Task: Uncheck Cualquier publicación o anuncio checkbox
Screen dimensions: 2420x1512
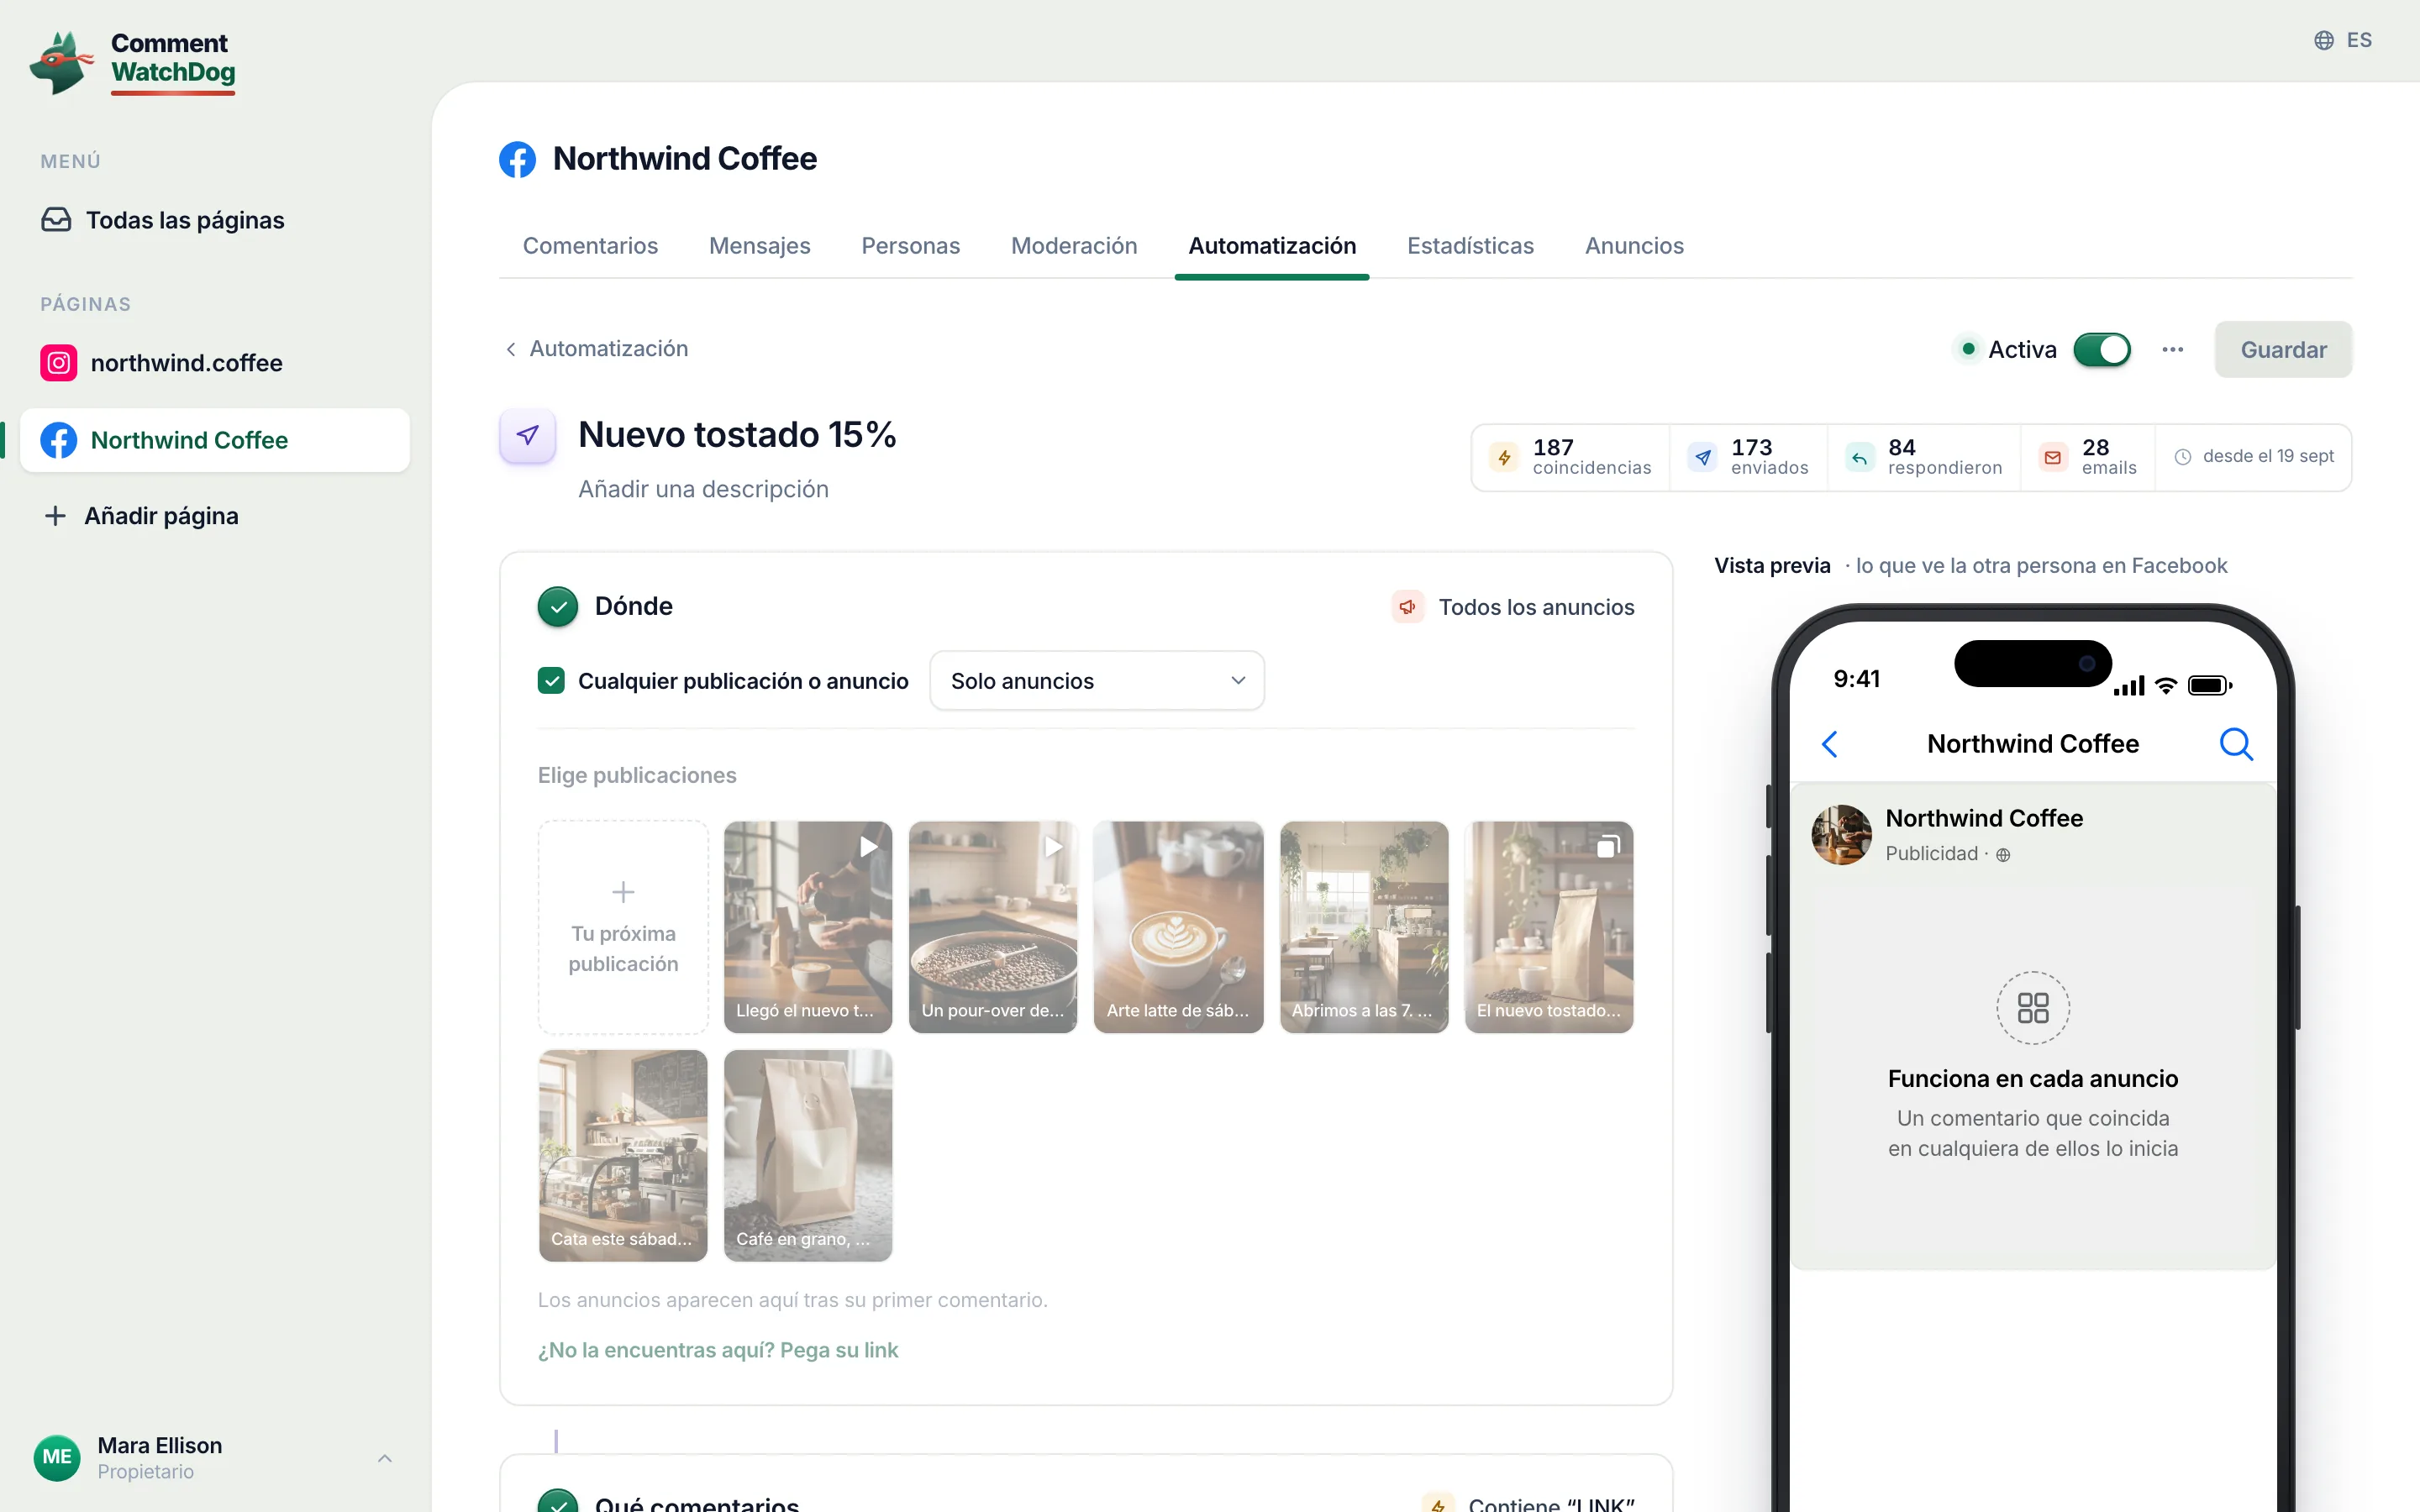Action: [x=551, y=681]
